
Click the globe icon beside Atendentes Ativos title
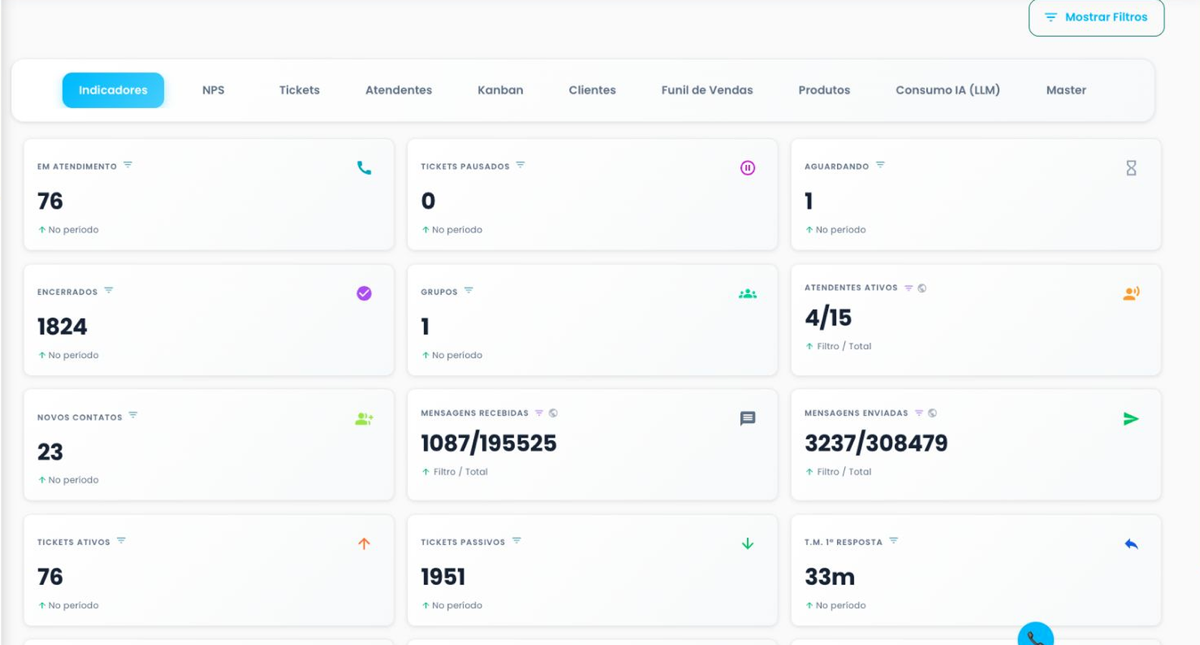click(x=922, y=288)
